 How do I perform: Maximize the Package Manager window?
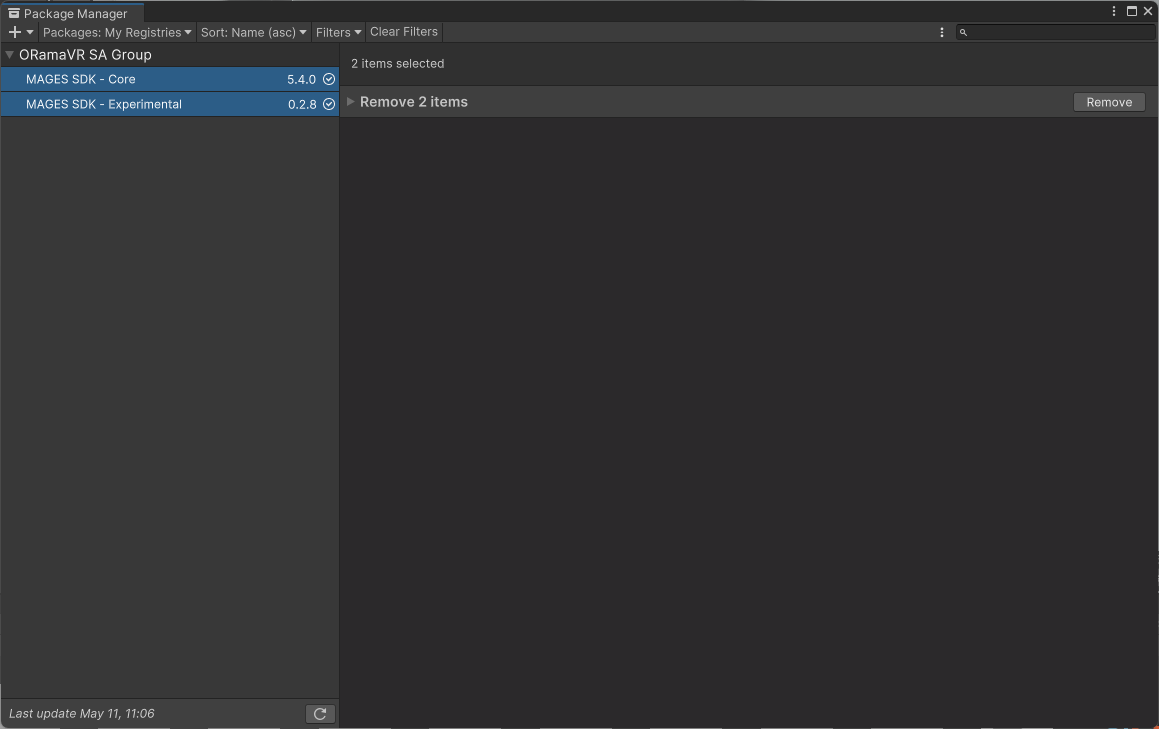1132,11
